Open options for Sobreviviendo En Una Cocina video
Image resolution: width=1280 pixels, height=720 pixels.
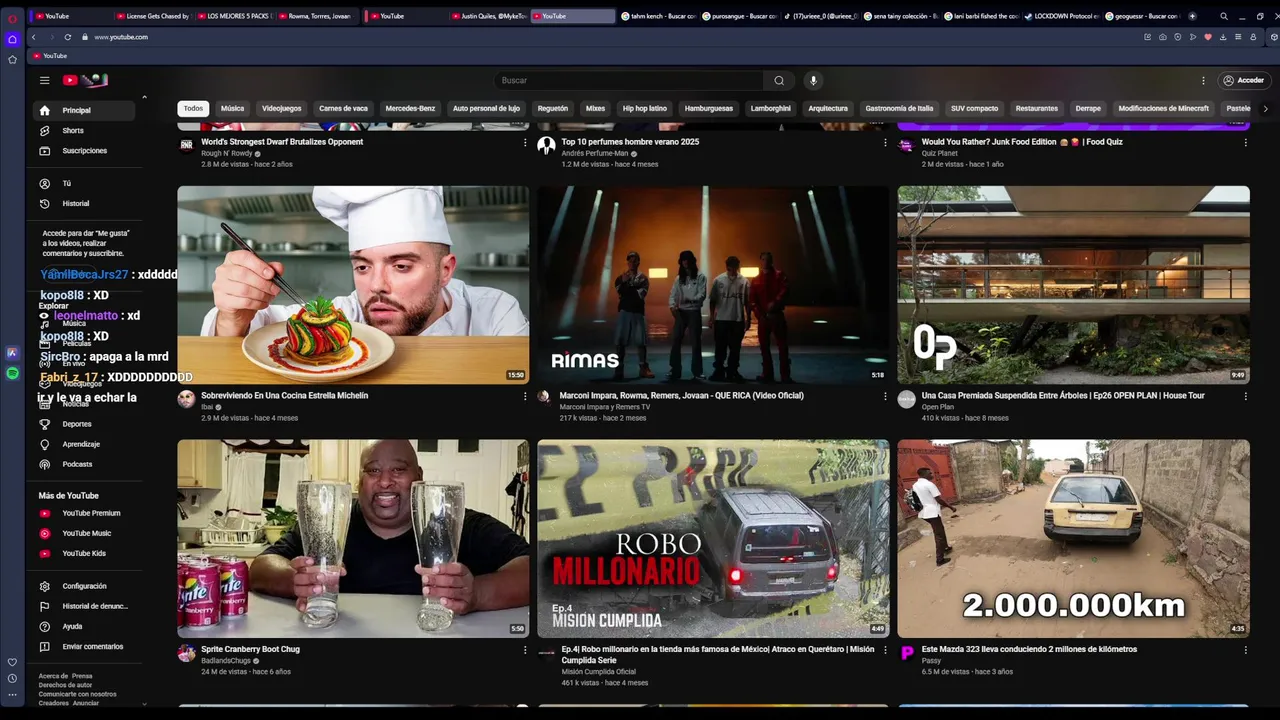tap(525, 396)
